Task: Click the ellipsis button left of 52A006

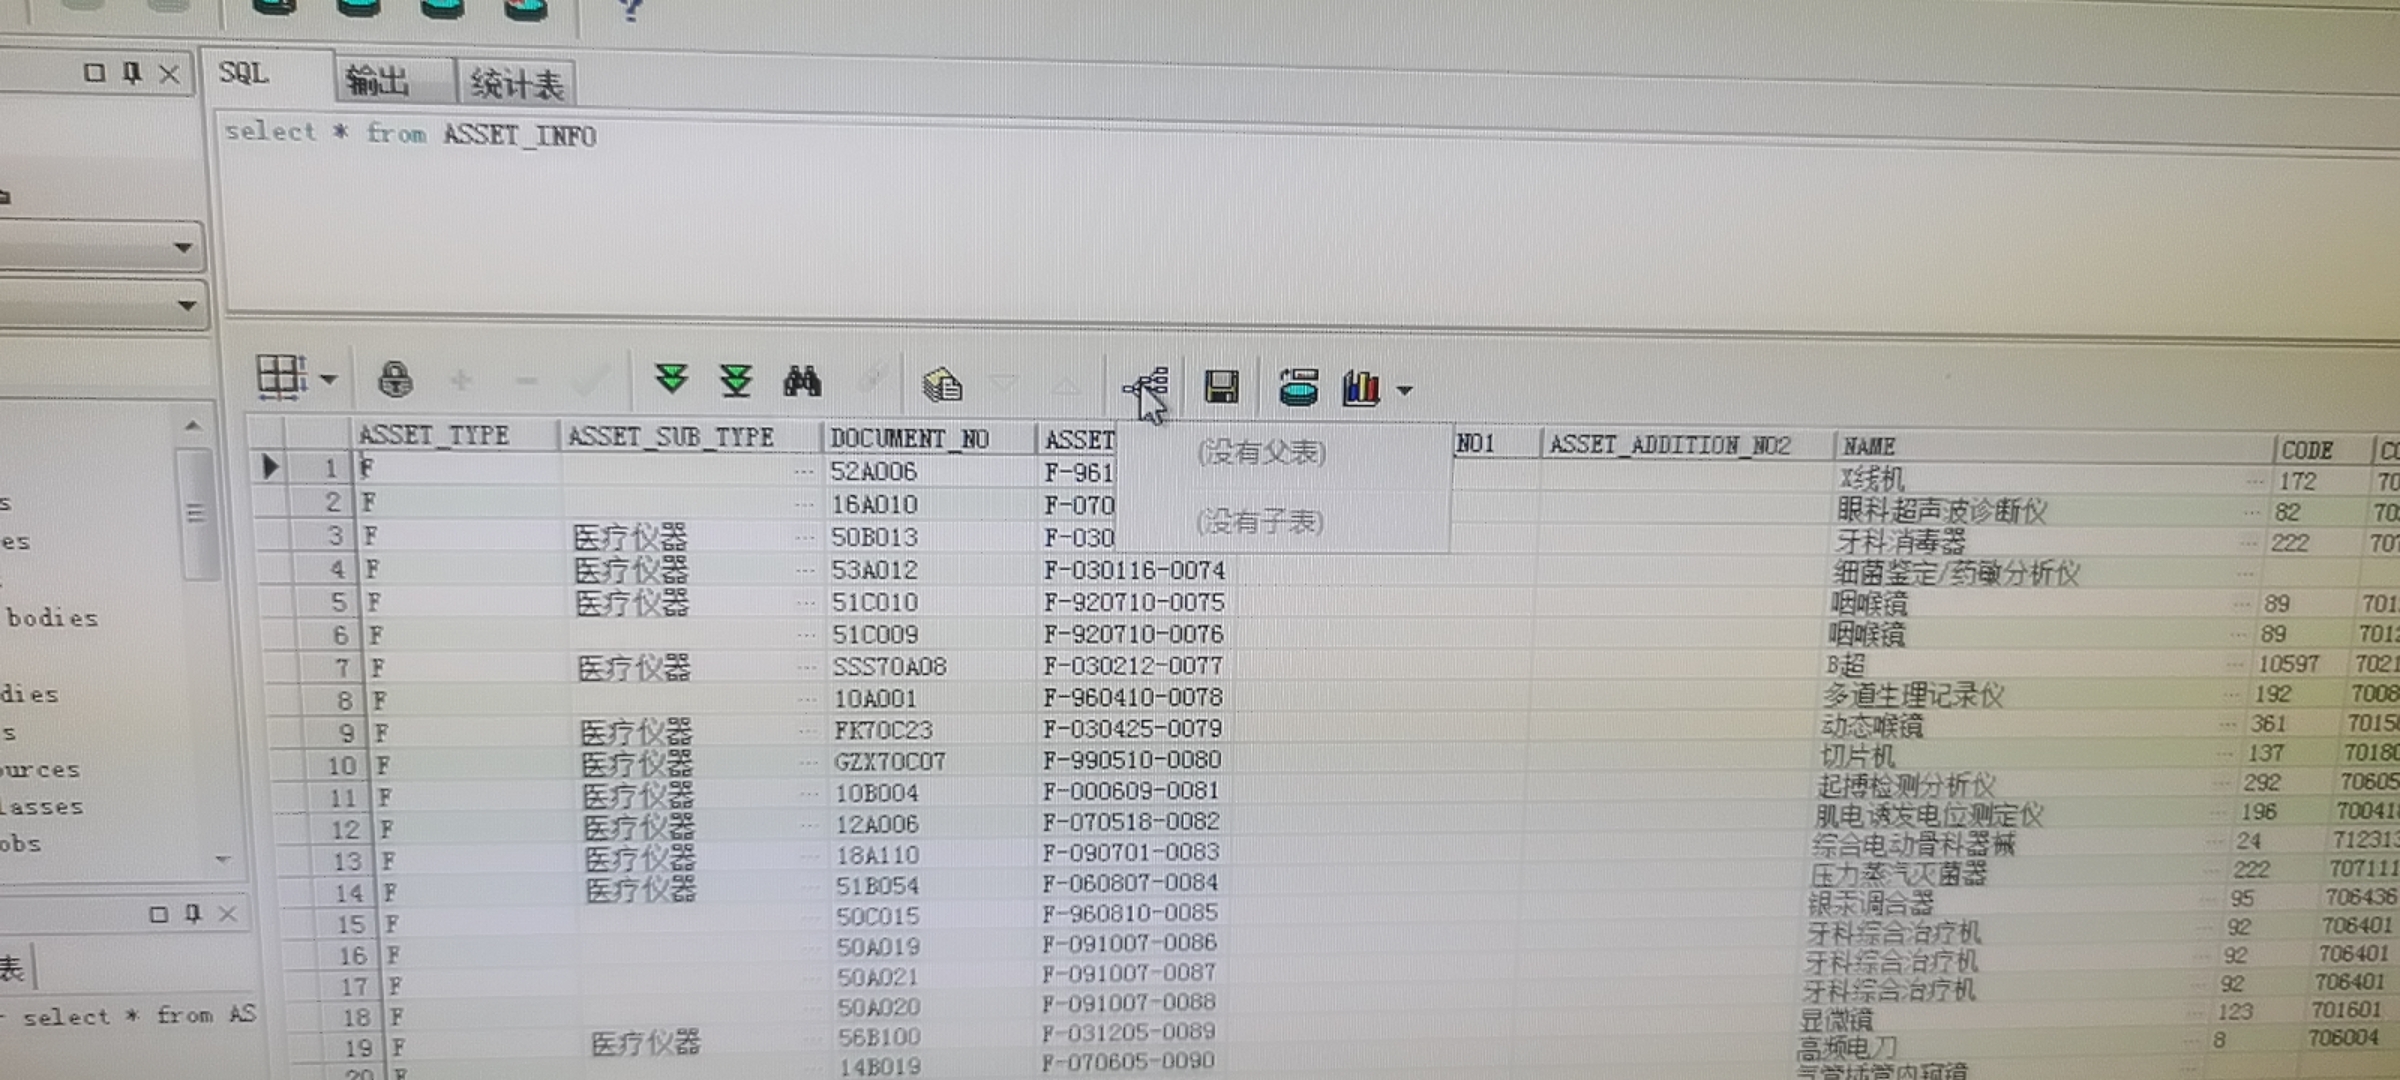Action: (803, 472)
